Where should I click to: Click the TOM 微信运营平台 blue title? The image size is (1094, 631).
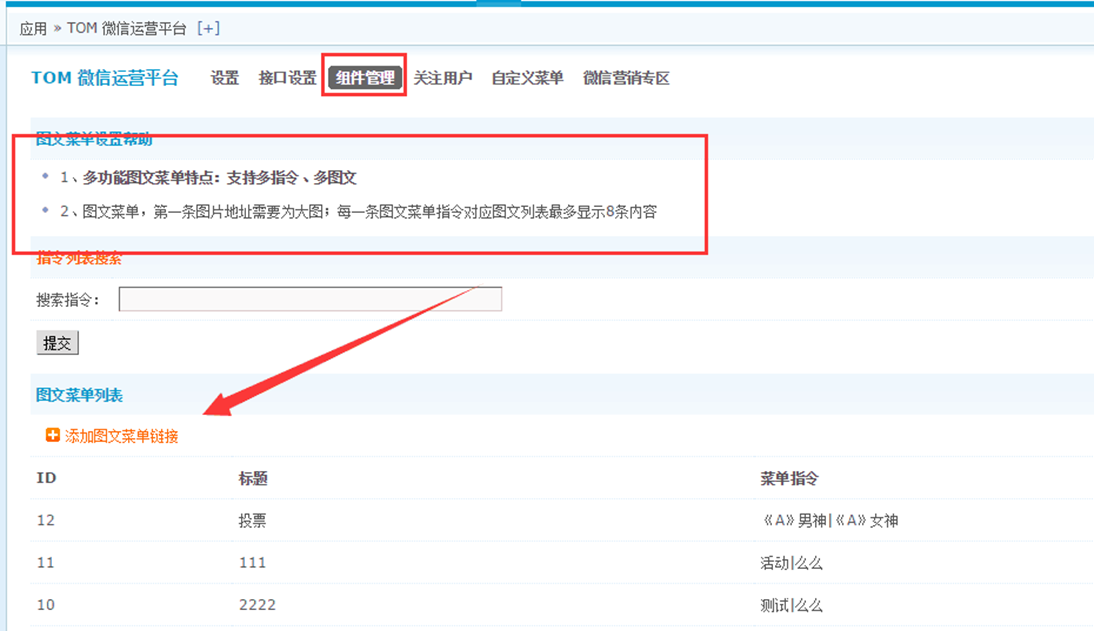click(x=105, y=77)
